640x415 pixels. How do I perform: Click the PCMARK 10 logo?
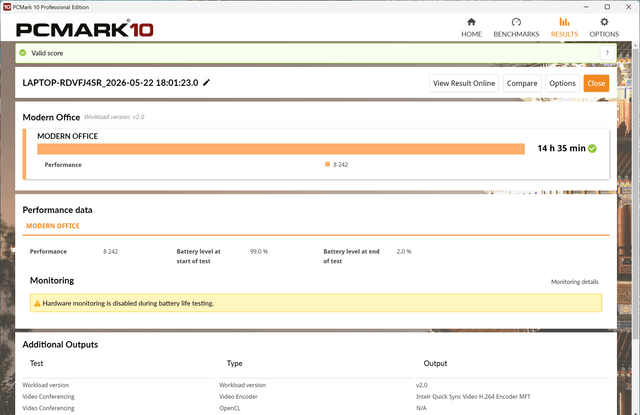click(84, 29)
